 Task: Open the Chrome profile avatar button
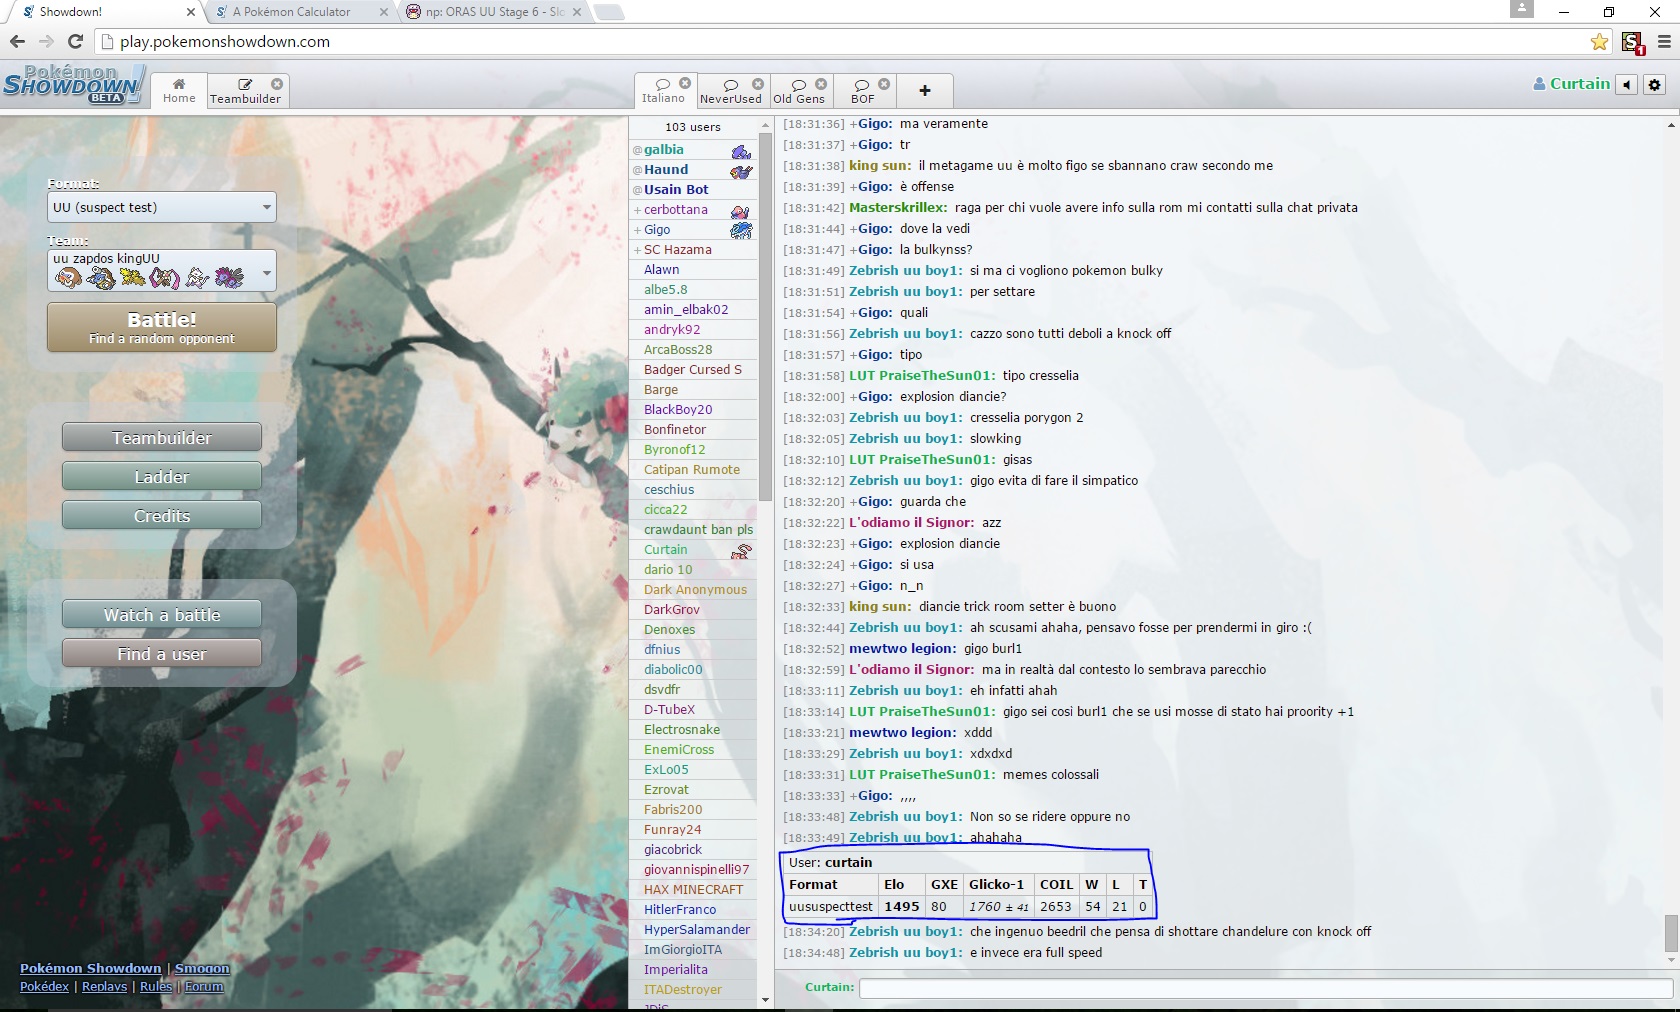(1521, 9)
